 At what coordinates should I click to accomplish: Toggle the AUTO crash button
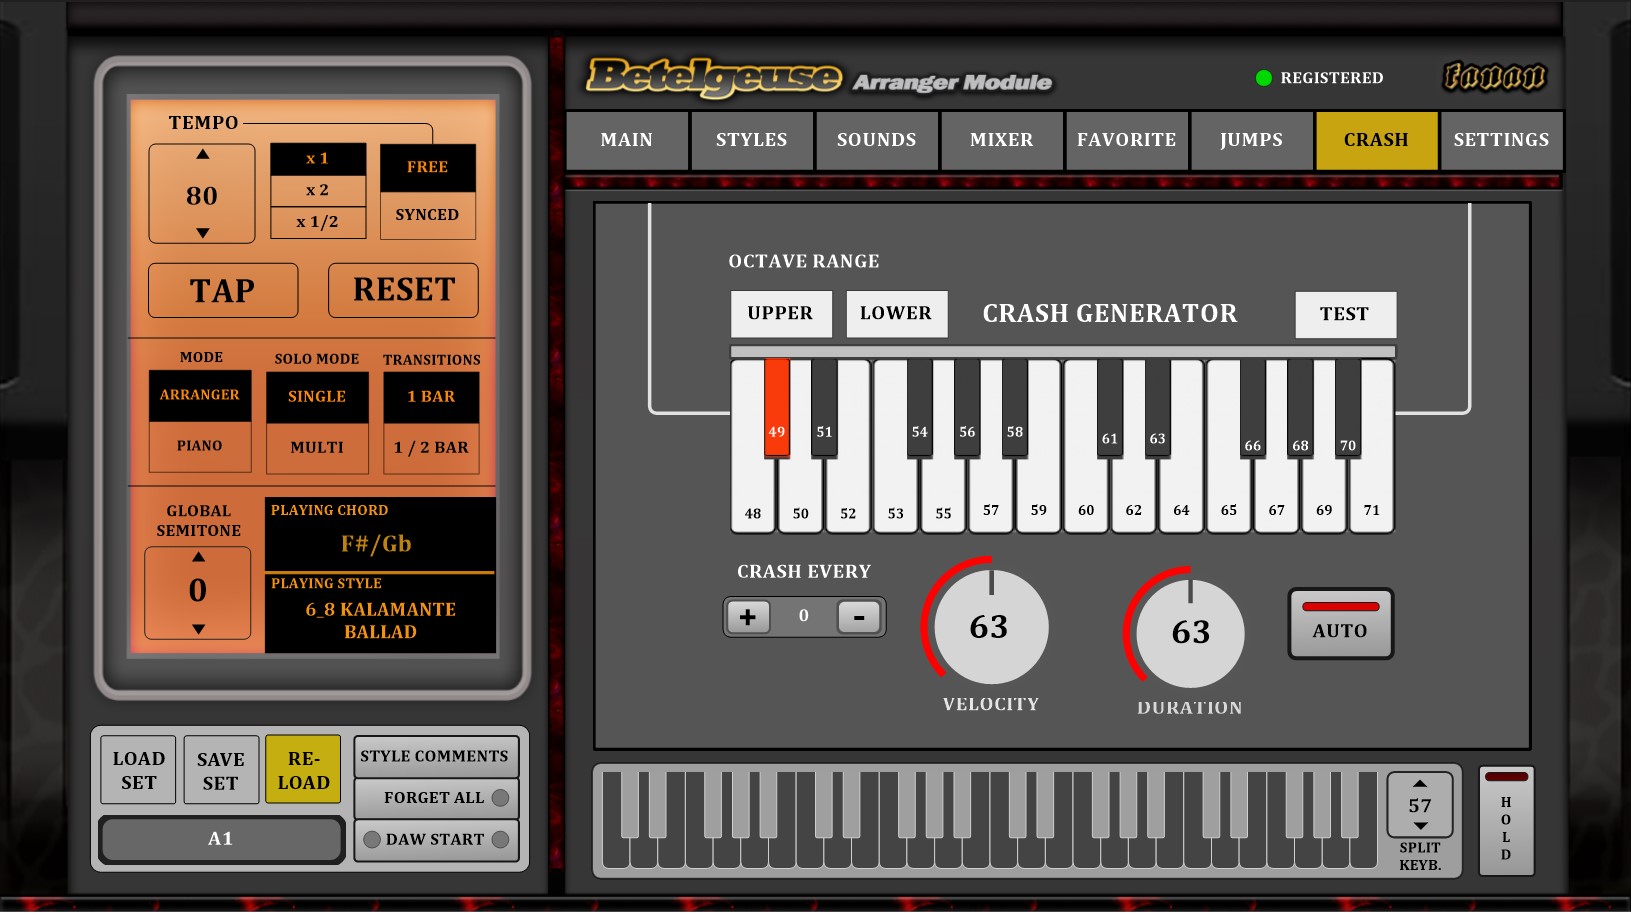pyautogui.click(x=1340, y=624)
